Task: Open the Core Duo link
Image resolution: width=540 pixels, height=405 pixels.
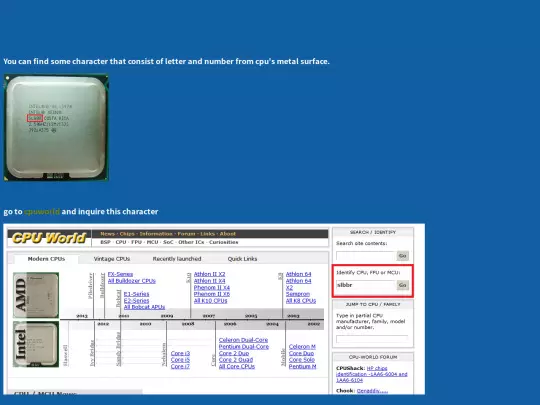Action: coord(301,353)
